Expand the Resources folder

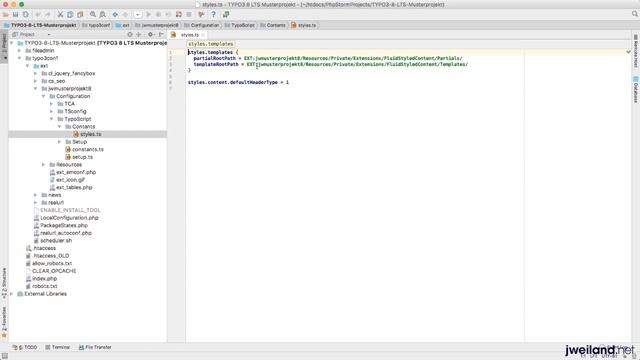(44, 164)
